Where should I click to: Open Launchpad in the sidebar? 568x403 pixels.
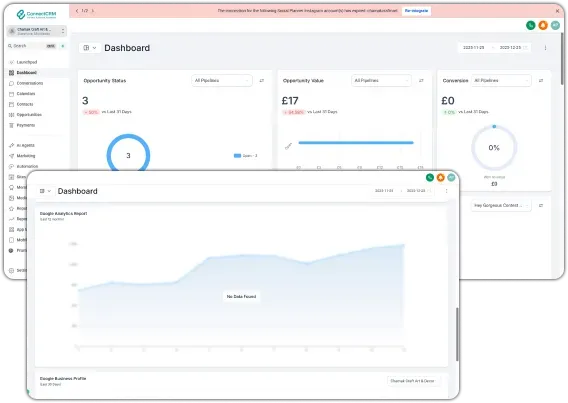[x=27, y=62]
